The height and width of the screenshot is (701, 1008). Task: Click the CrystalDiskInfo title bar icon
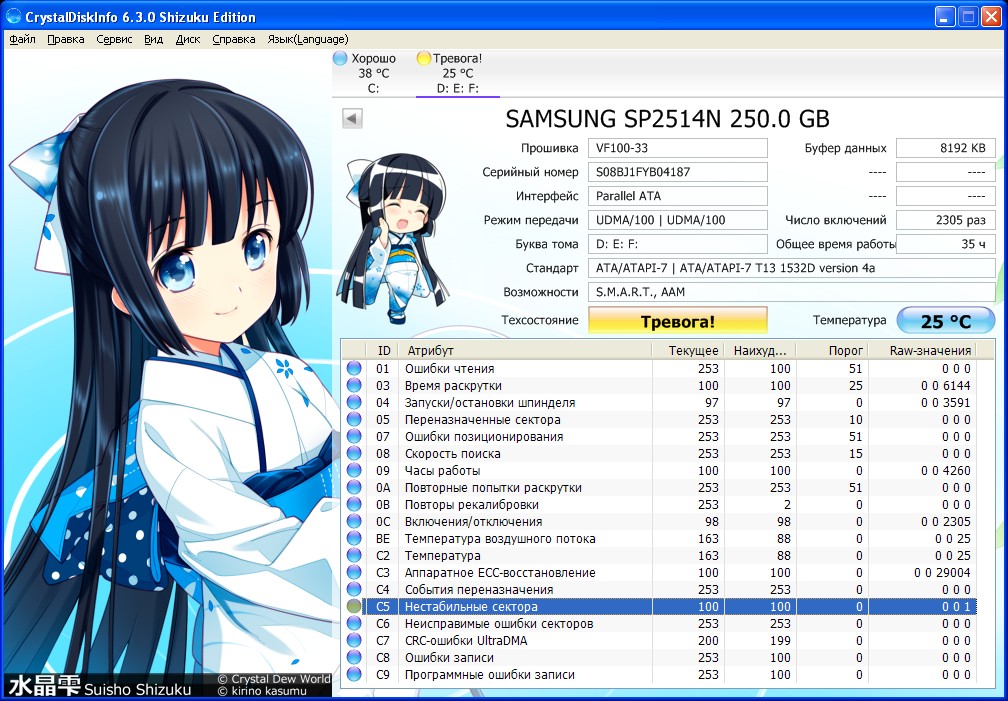tap(13, 16)
